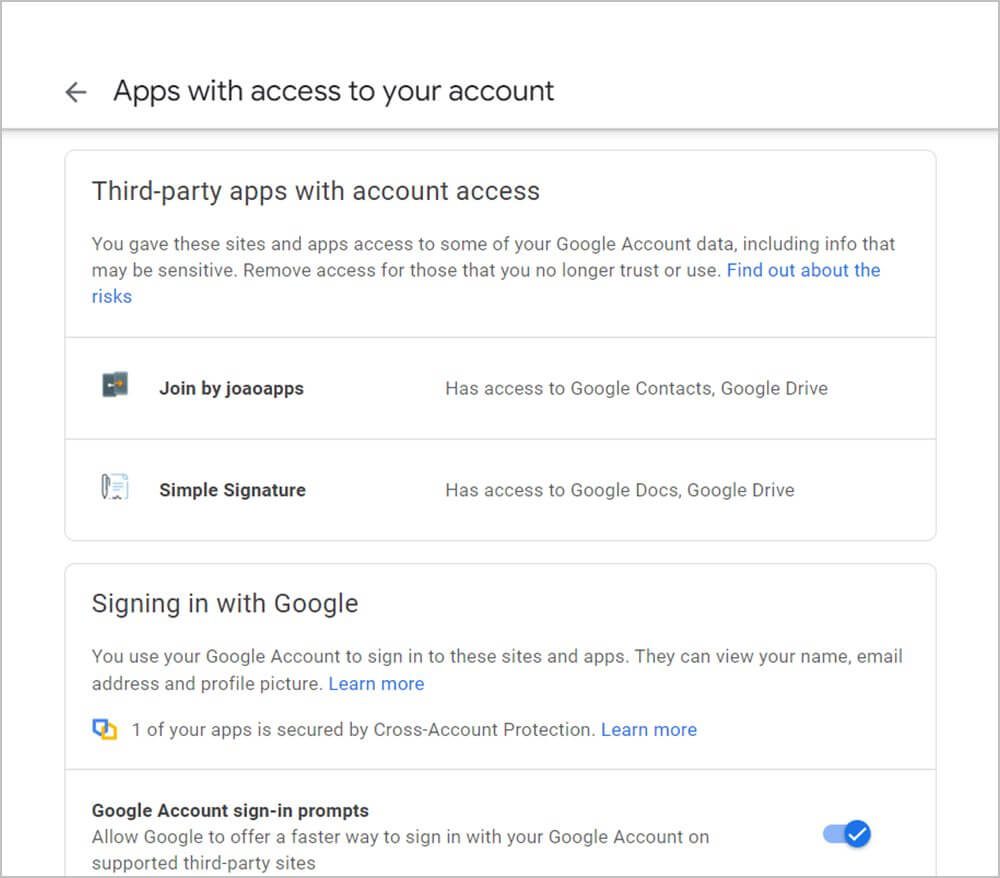Image resolution: width=1000 pixels, height=878 pixels.
Task: Go back using the arrow icon
Action: click(75, 92)
